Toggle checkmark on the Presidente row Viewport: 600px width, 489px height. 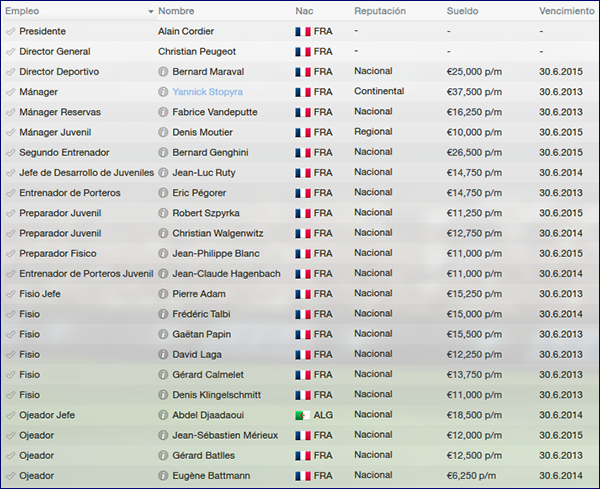(10, 31)
